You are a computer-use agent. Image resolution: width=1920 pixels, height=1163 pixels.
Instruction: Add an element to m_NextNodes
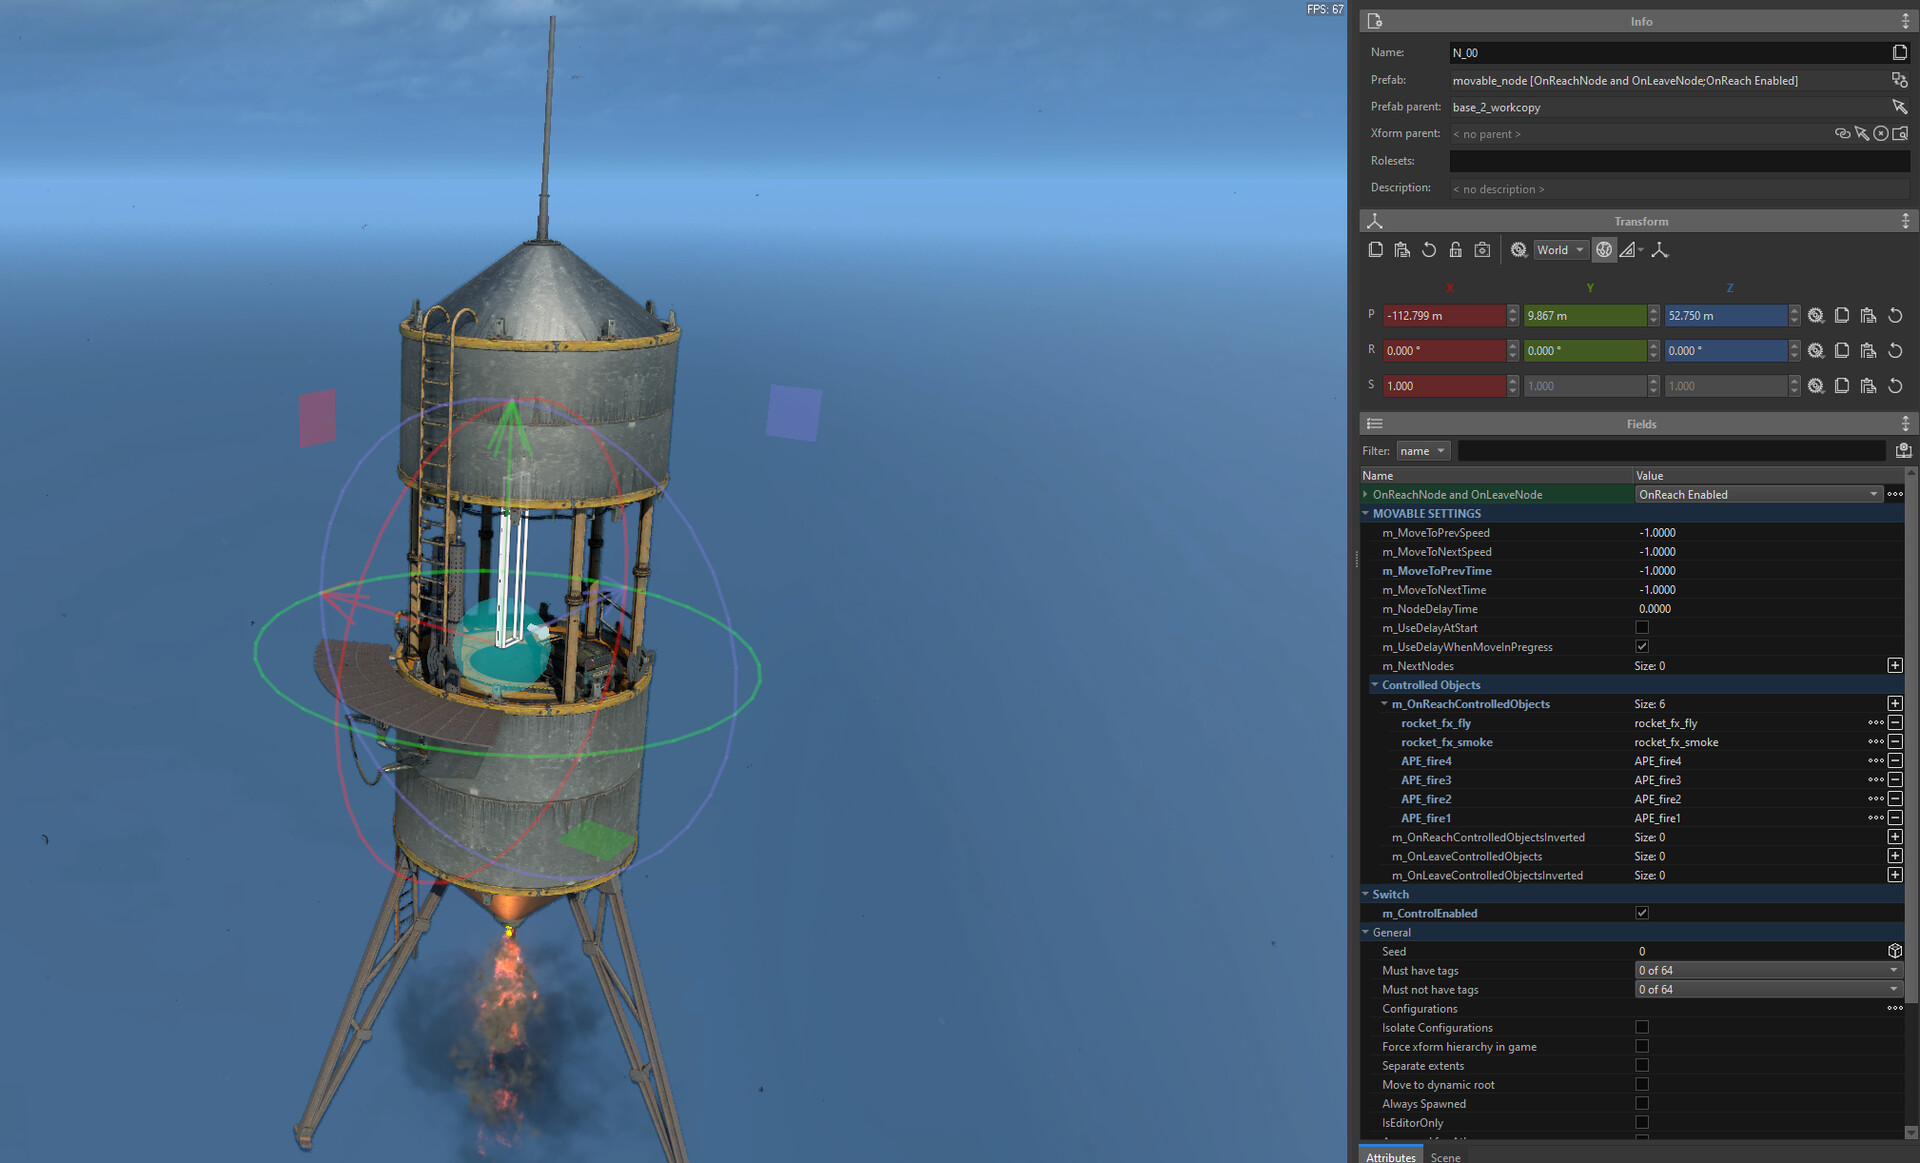coord(1895,666)
